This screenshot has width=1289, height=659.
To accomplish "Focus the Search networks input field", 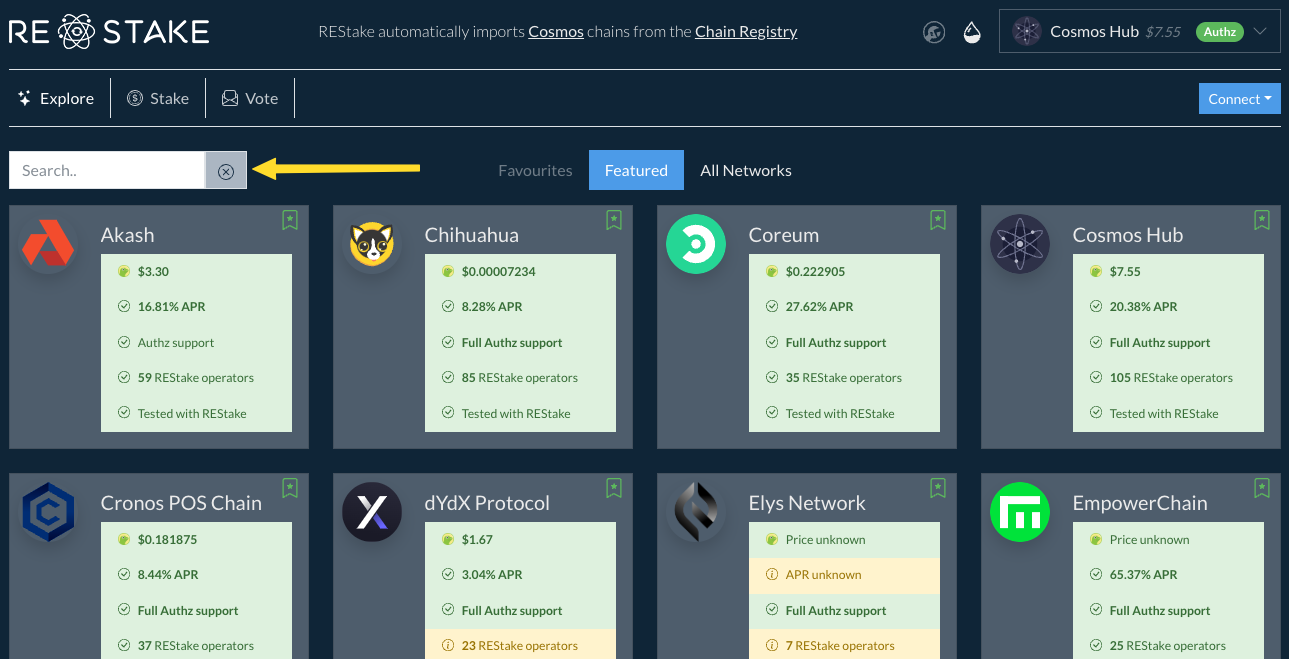I will click(107, 171).
